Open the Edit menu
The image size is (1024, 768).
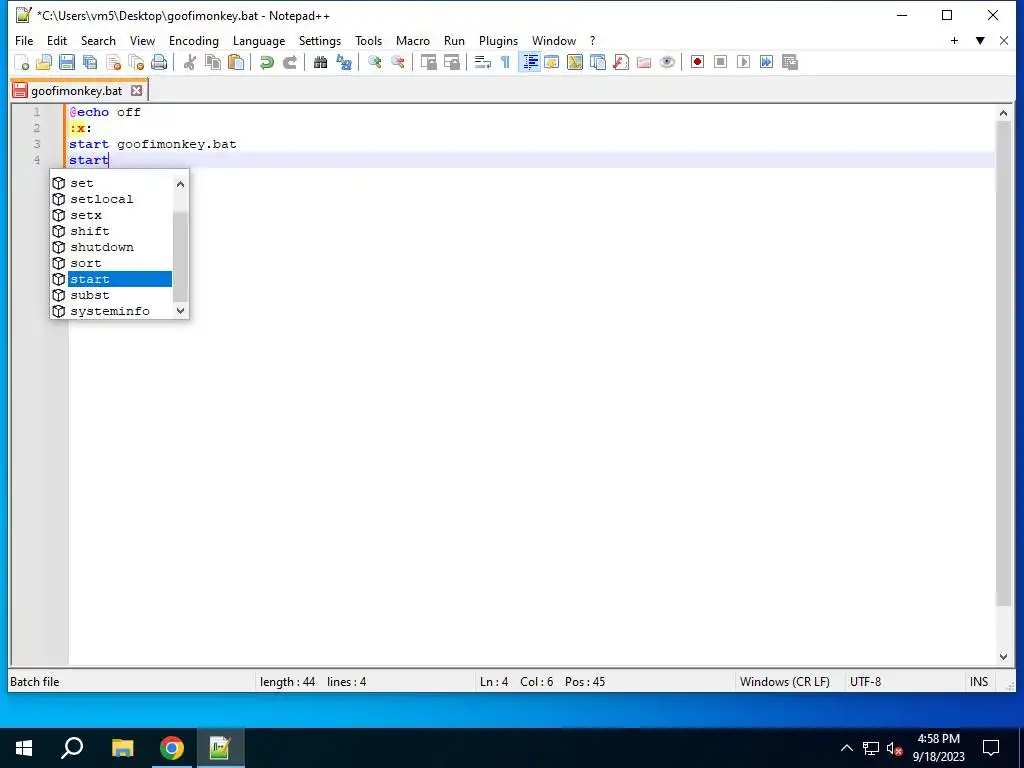(57, 40)
